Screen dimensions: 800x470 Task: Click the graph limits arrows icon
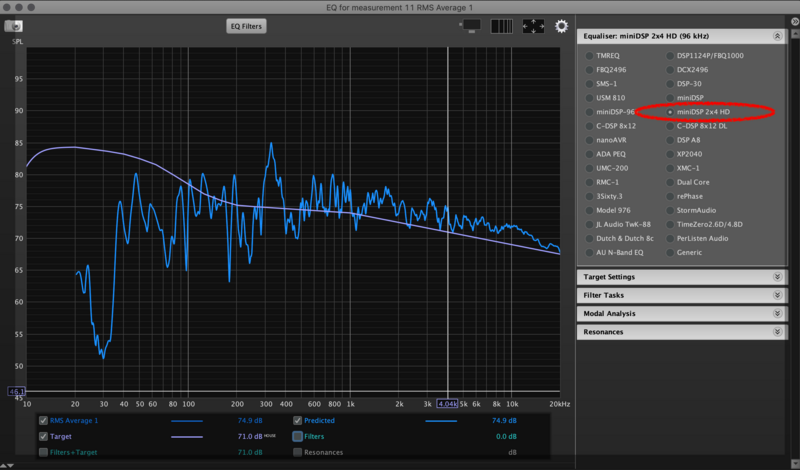pyautogui.click(x=533, y=26)
